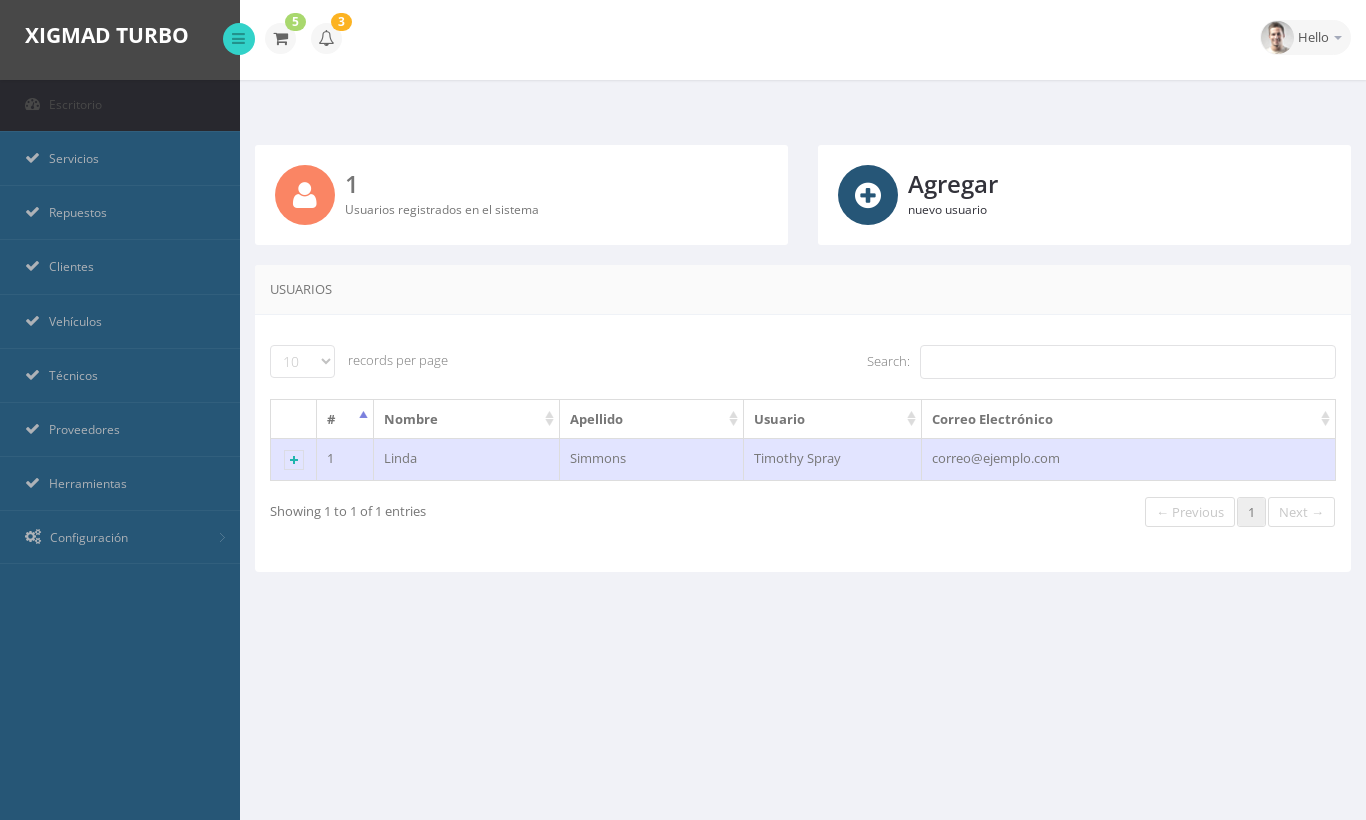Go to Escritorio in the sidebar
Image resolution: width=1366 pixels, height=820 pixels.
point(120,105)
